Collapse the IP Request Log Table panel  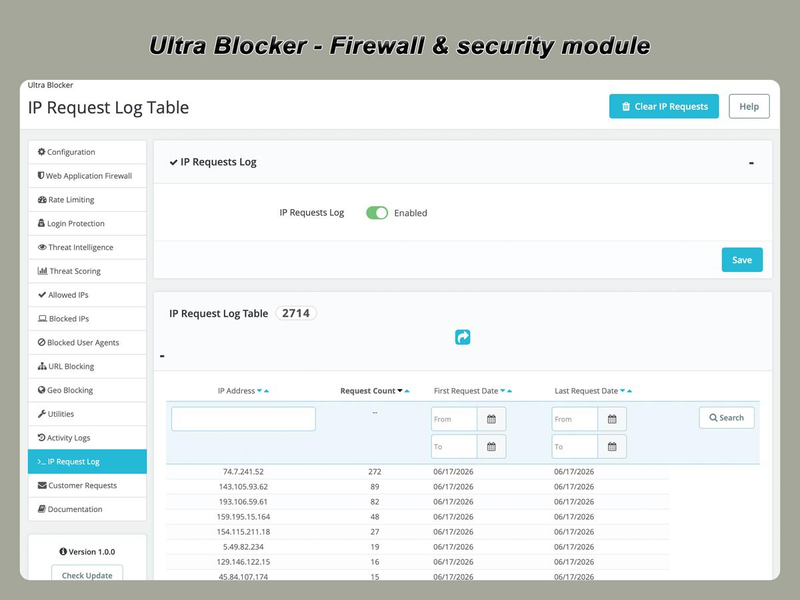(x=162, y=356)
